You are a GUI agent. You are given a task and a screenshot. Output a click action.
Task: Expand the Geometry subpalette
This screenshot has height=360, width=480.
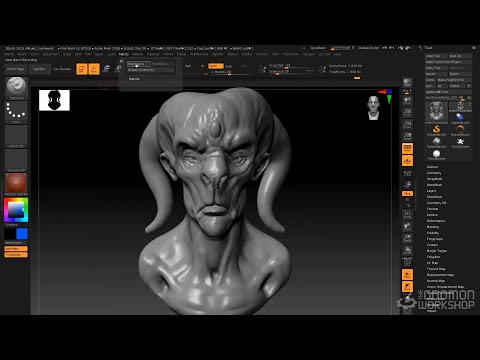[x=434, y=173]
